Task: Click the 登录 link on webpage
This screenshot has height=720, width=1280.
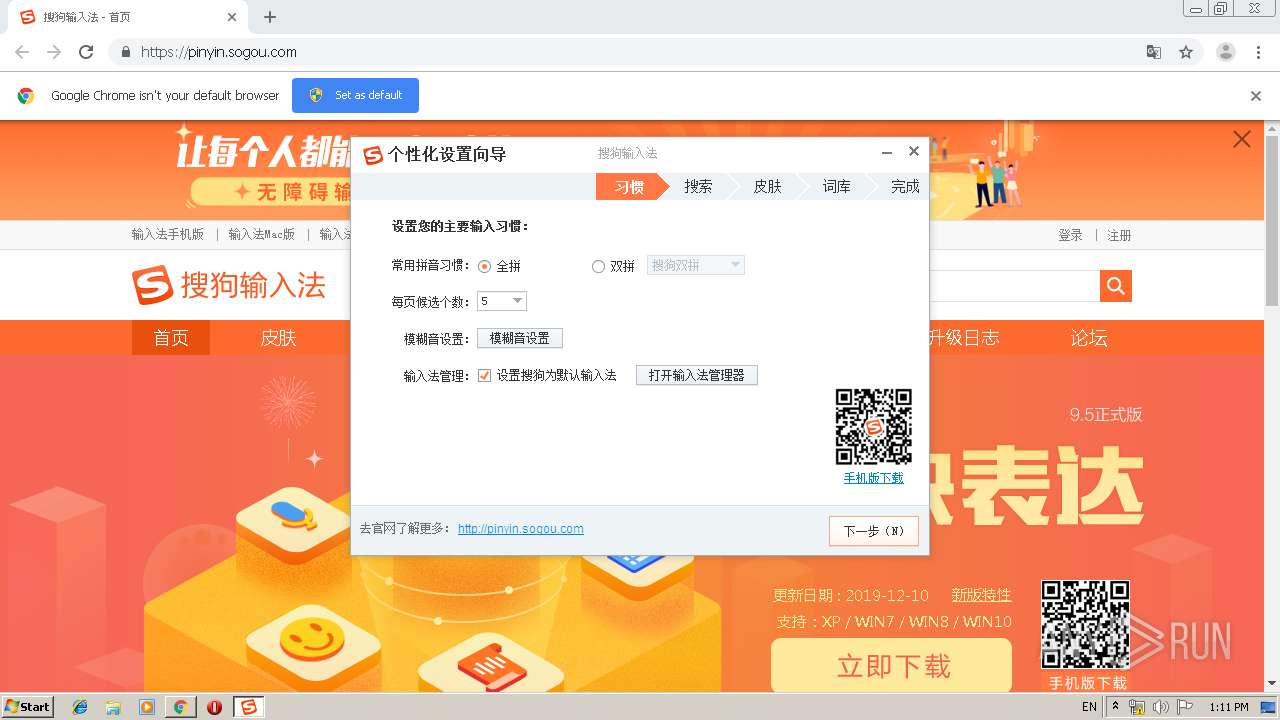Action: tap(1070, 235)
